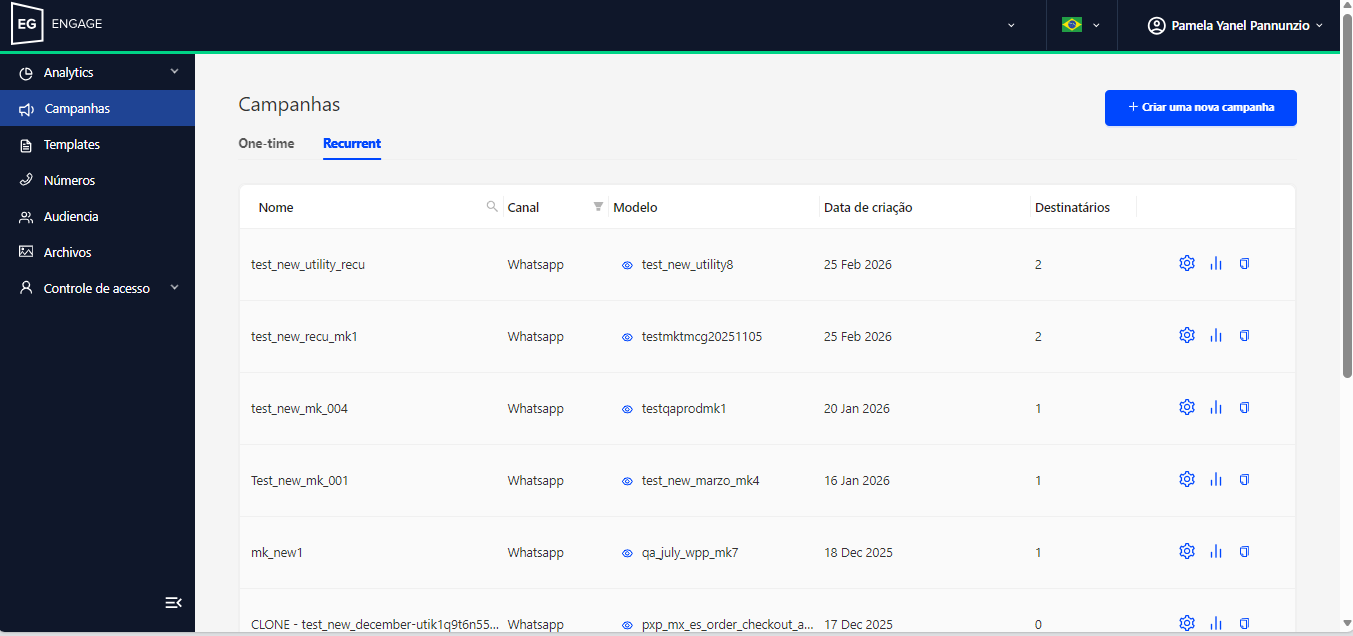
Task: Open settings gear for mk_new1 campaign
Action: (x=1187, y=552)
